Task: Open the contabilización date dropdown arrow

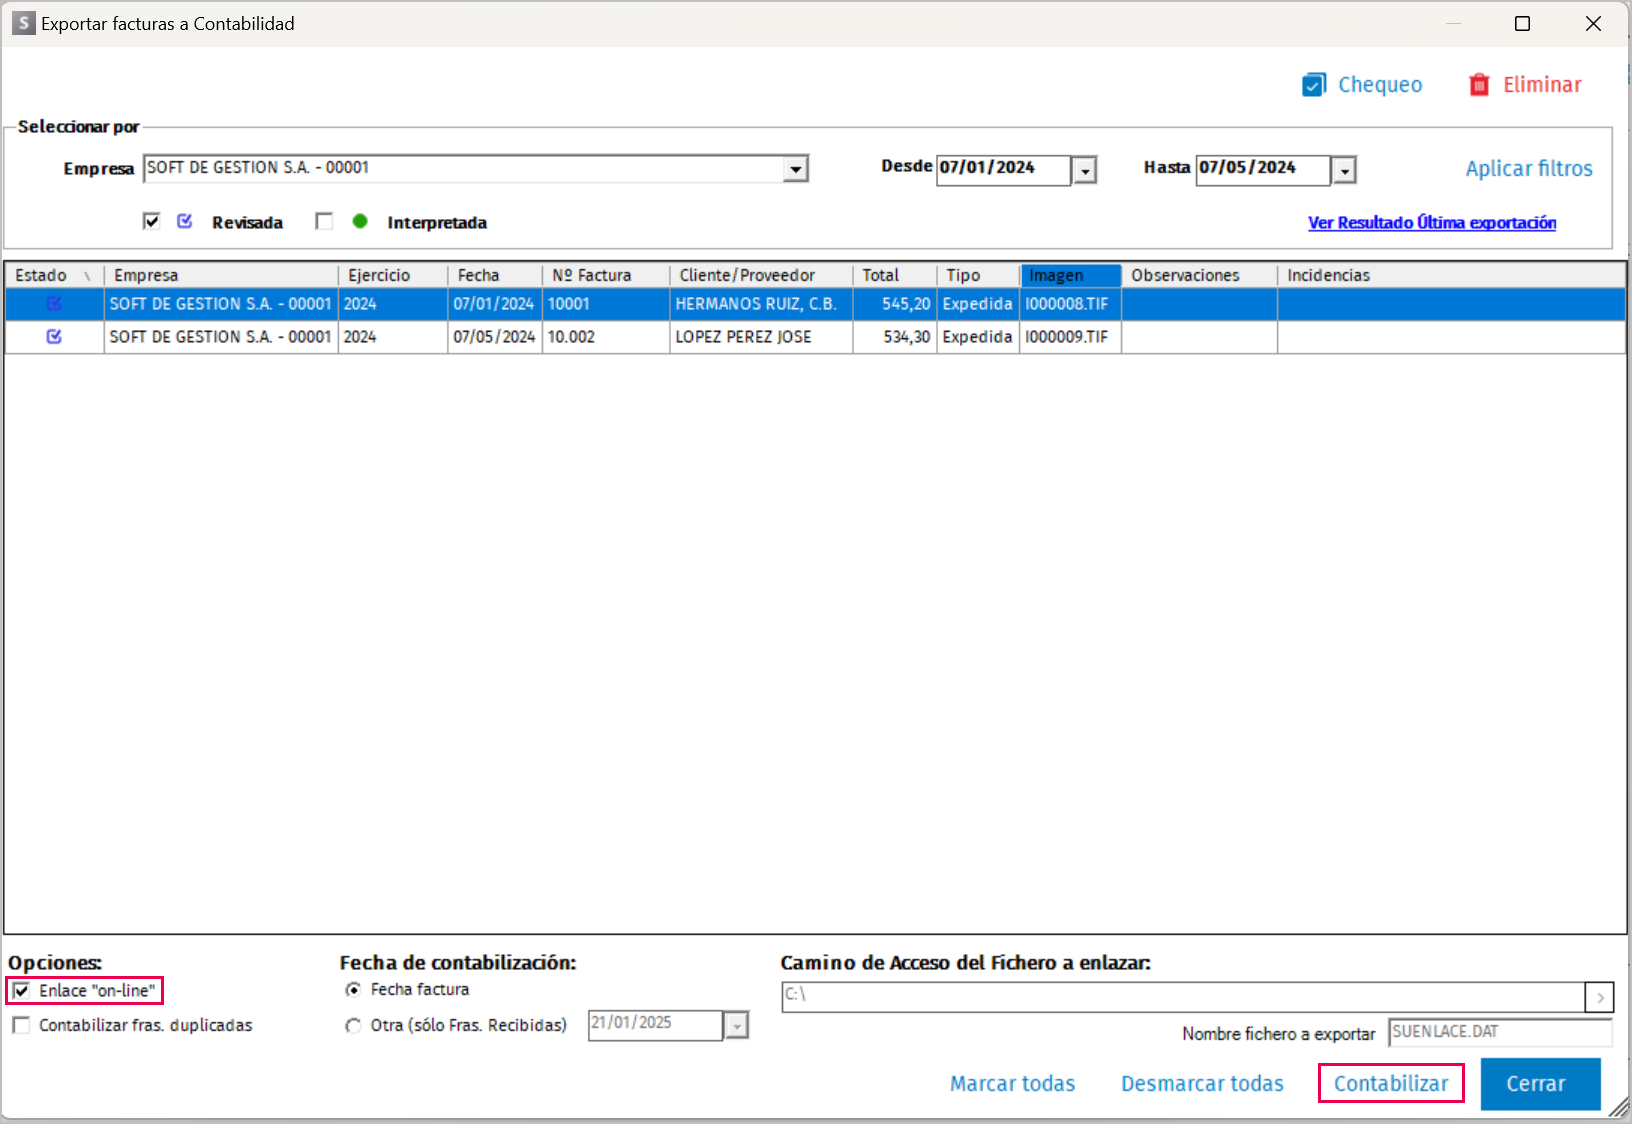Action: point(737,1026)
